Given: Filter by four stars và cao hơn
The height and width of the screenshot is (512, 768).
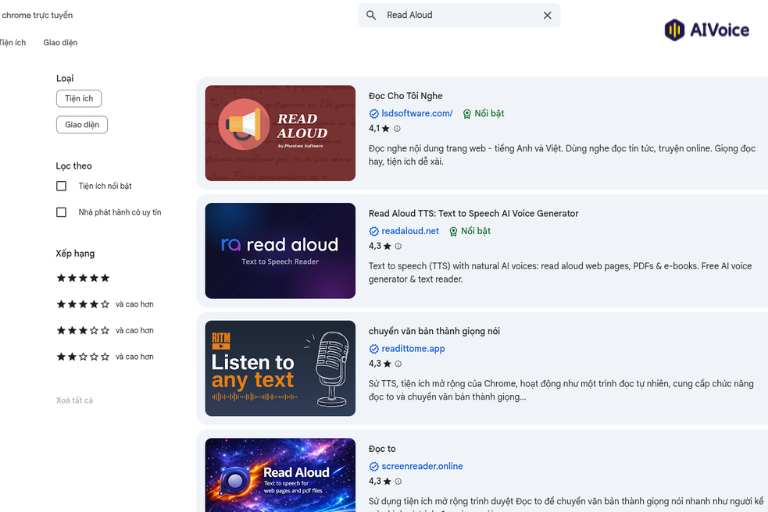Looking at the screenshot, I should coord(105,304).
